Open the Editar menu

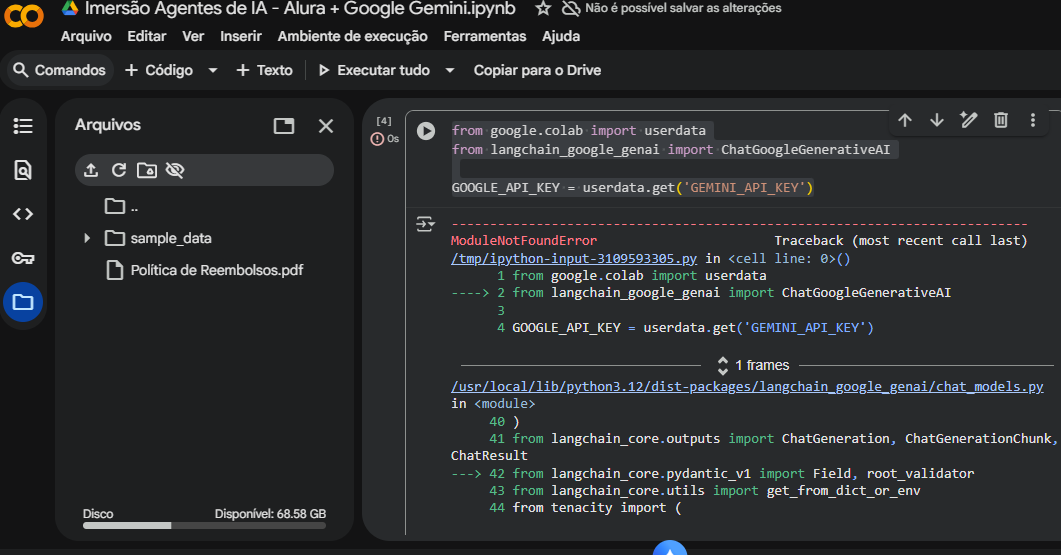pos(147,37)
